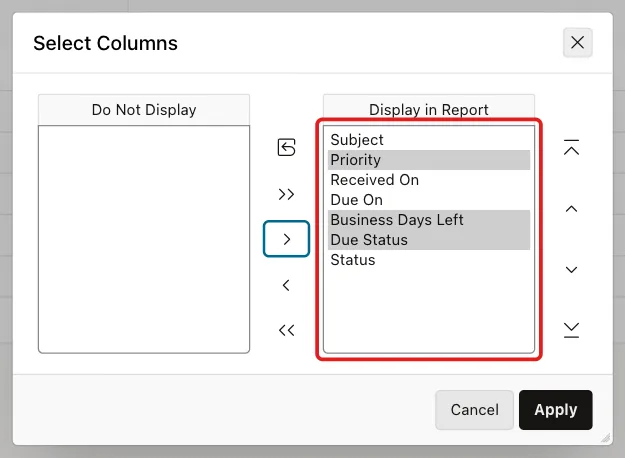The image size is (625, 458).
Task: Select the last entry, Status
Action: point(429,260)
